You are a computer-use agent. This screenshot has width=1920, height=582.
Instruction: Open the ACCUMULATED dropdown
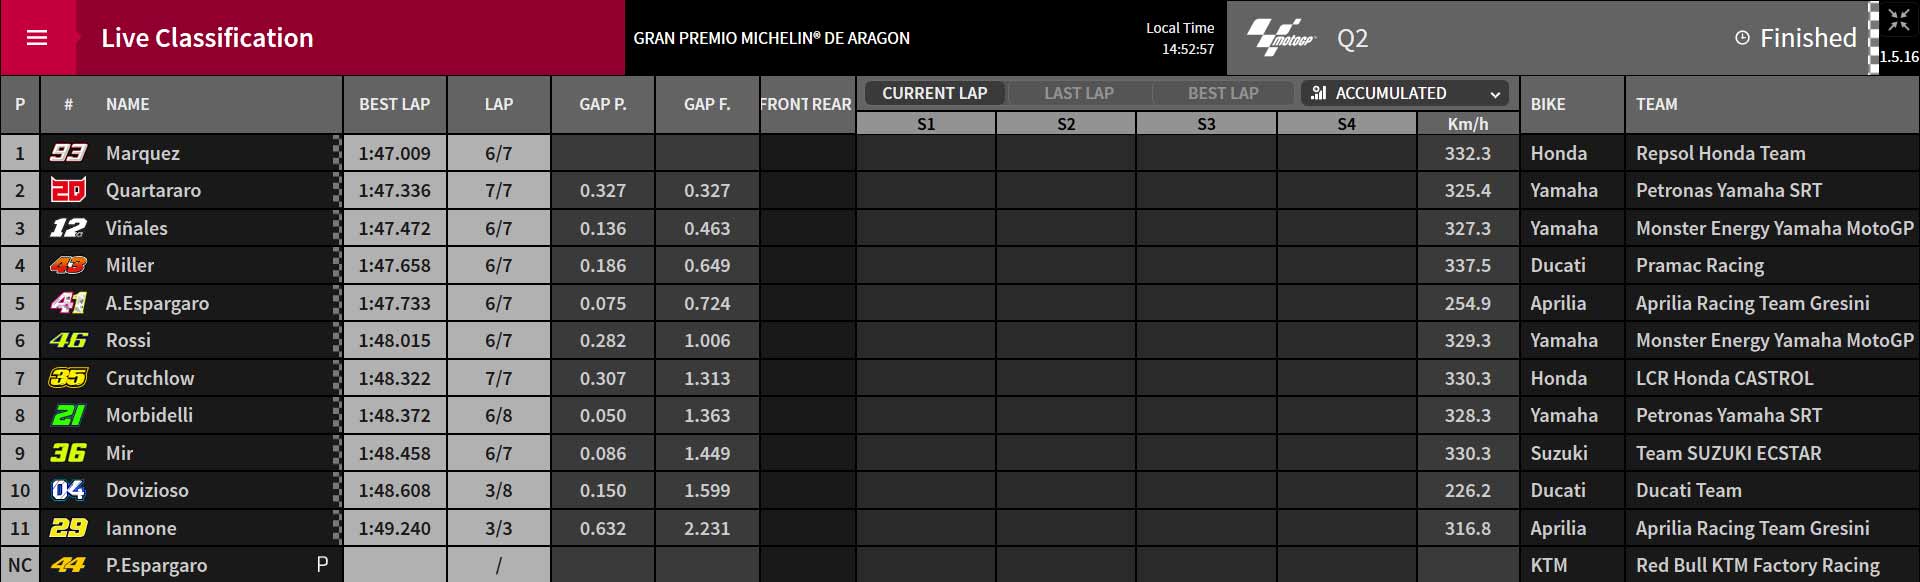pyautogui.click(x=1405, y=93)
